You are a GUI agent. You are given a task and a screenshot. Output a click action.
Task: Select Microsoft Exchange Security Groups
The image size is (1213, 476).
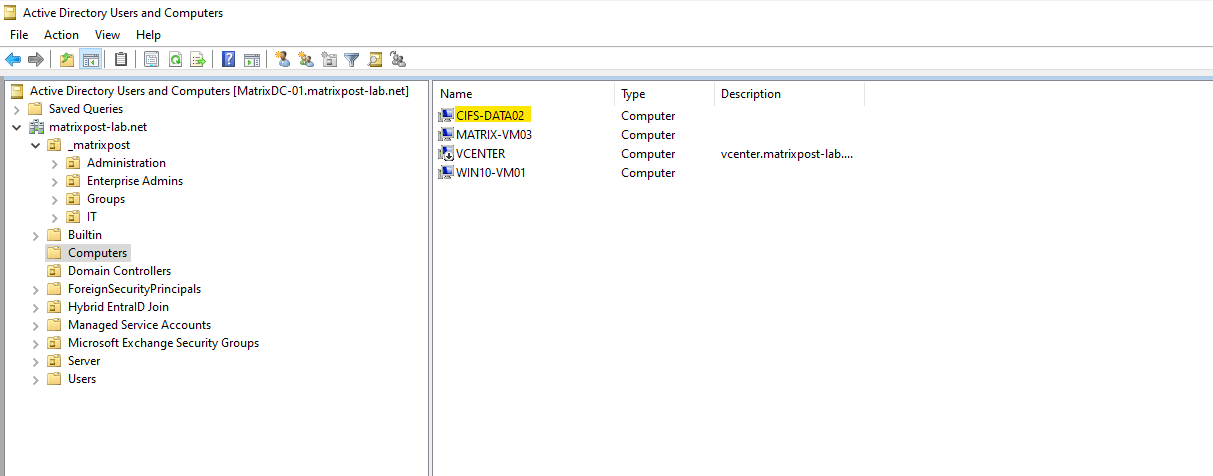pos(163,343)
